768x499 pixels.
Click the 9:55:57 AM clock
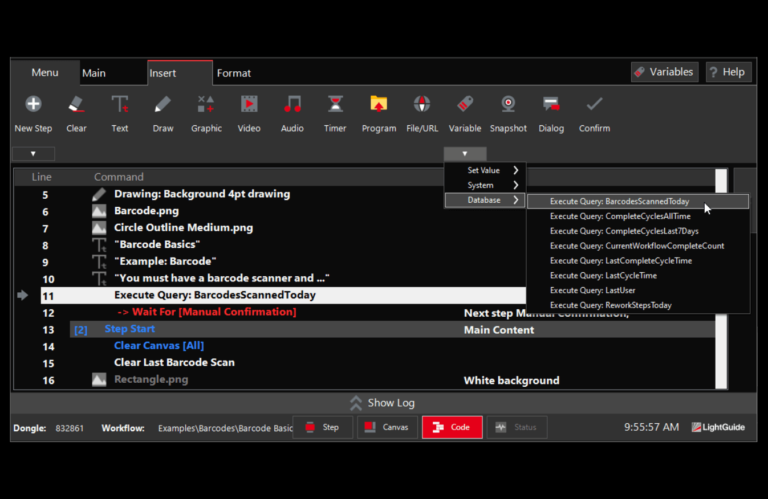pos(651,427)
